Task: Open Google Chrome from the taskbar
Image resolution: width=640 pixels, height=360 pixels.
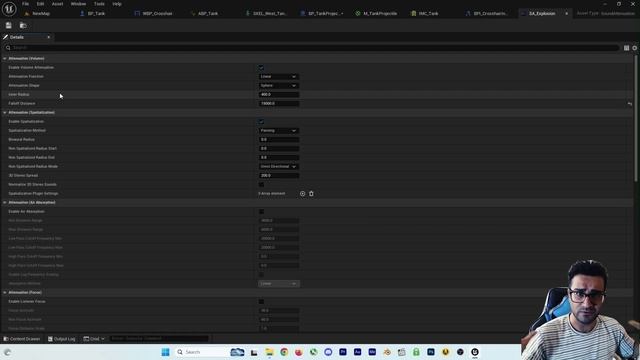Action: 284,352
